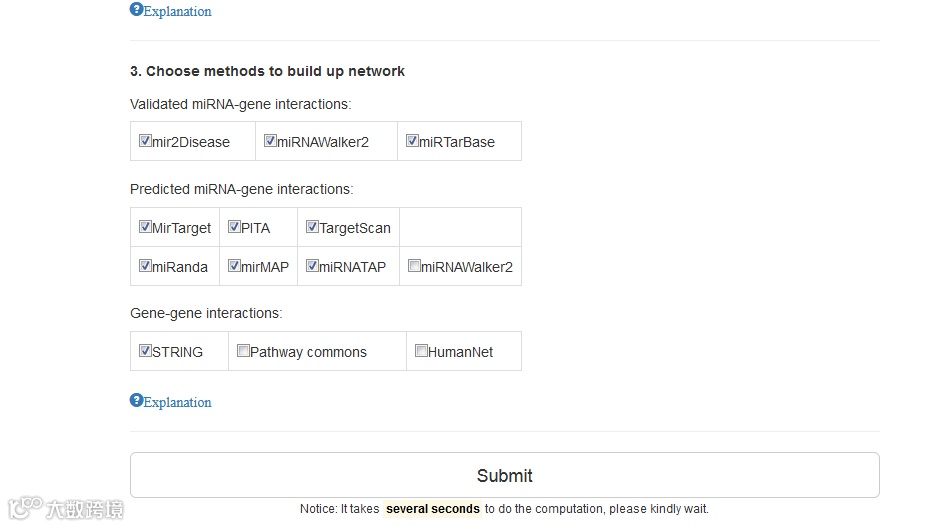Click the top Explanation help icon
The height and width of the screenshot is (527, 947).
(x=136, y=10)
